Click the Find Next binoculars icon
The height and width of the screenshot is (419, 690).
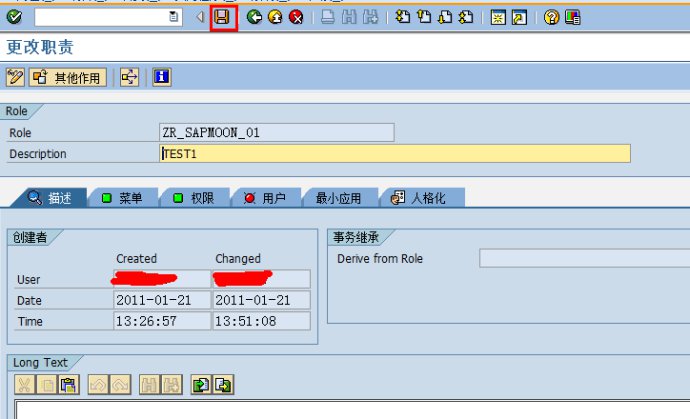point(370,17)
